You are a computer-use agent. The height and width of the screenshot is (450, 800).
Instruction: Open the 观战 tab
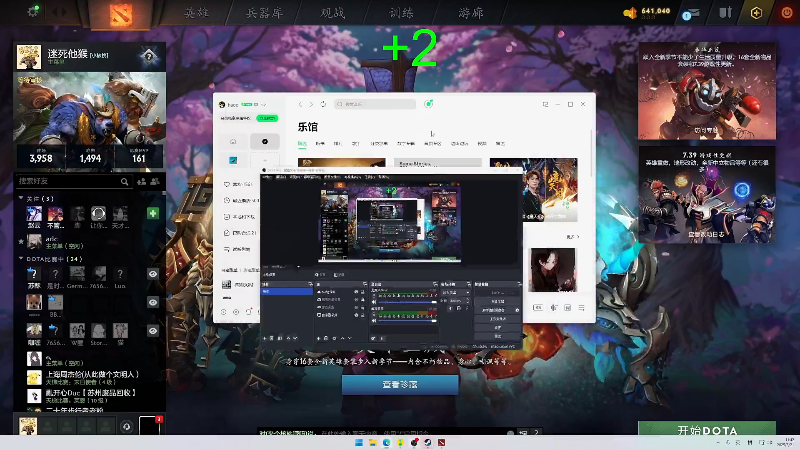[x=333, y=13]
